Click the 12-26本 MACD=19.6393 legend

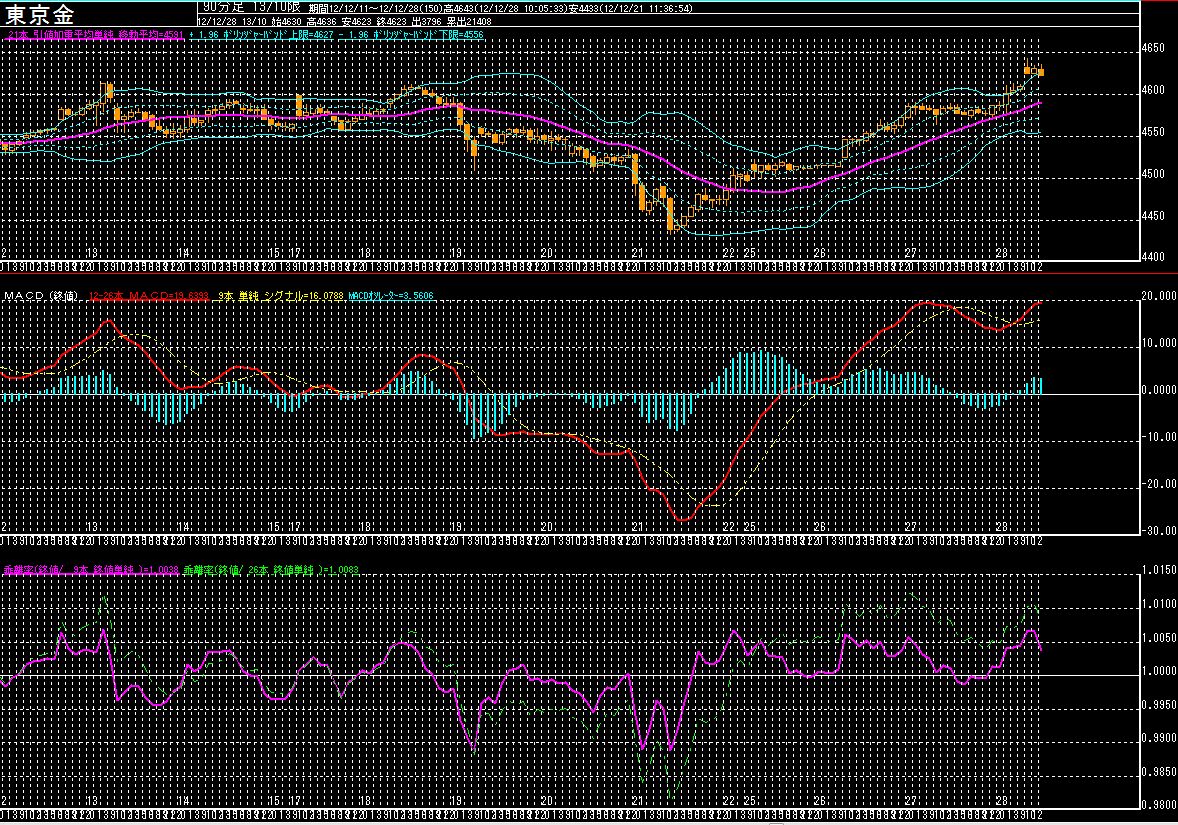coord(149,296)
